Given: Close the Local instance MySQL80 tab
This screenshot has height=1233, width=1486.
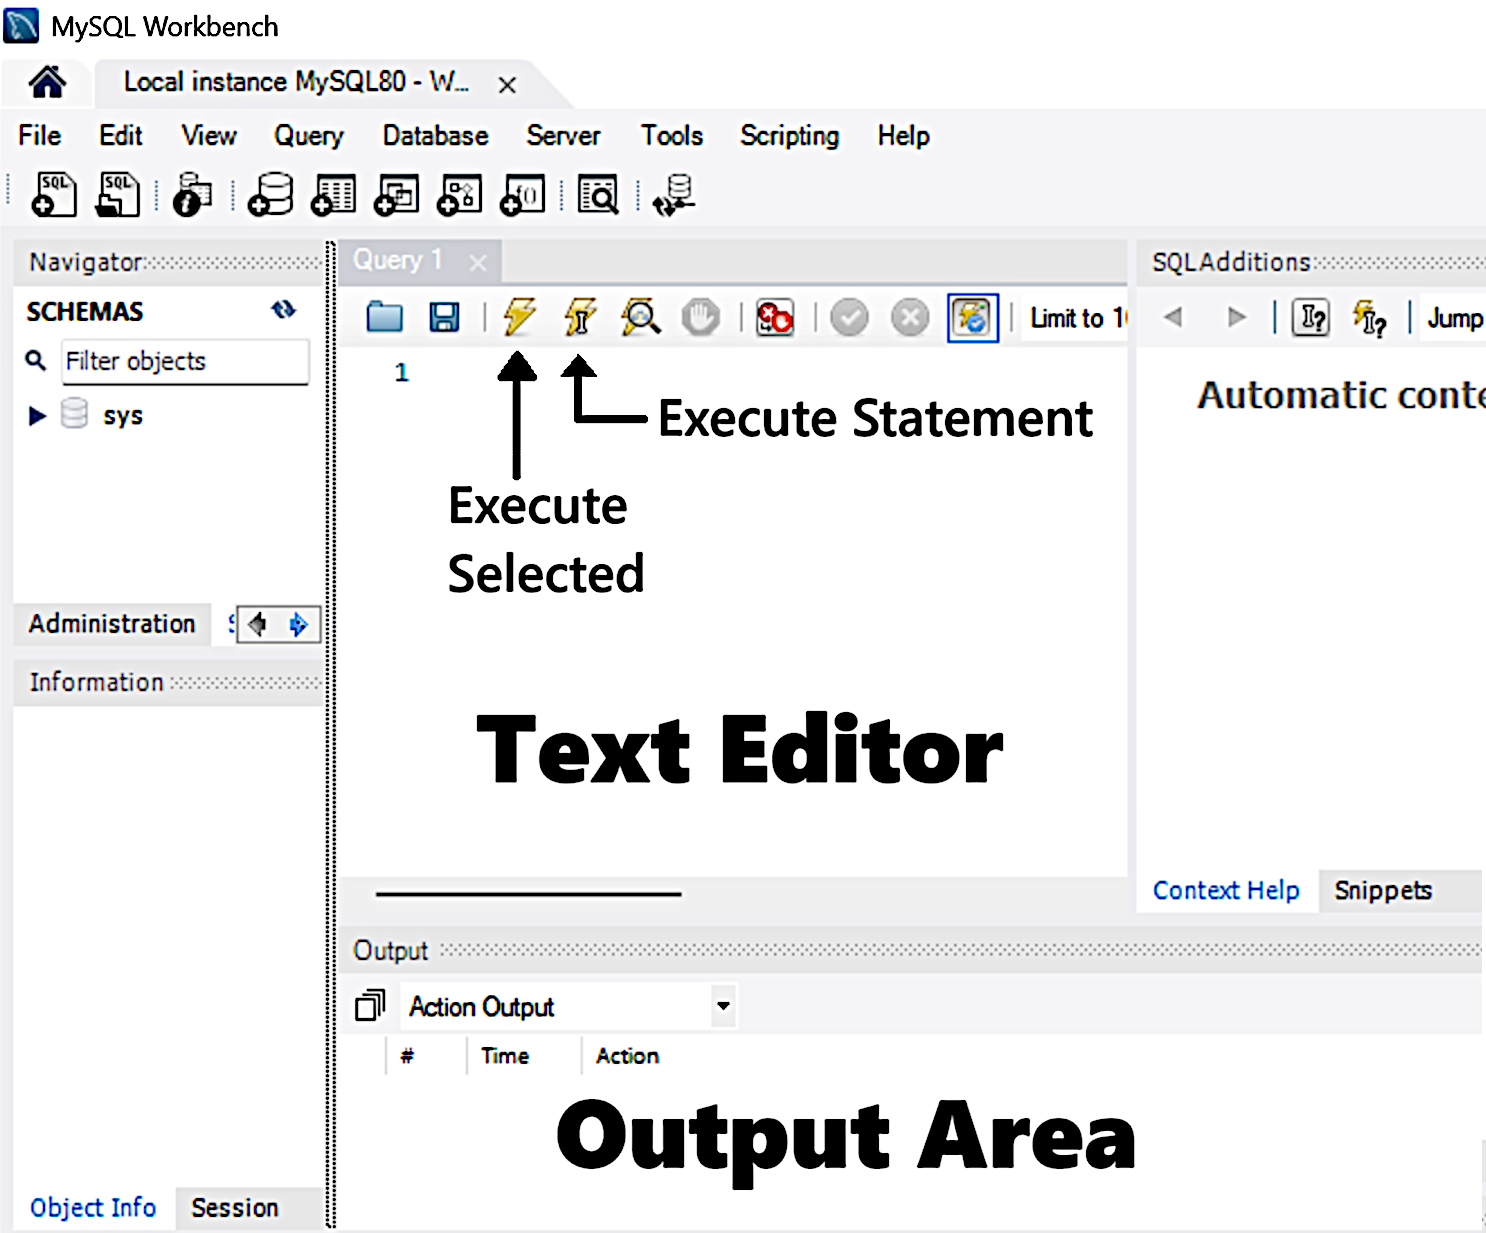Looking at the screenshot, I should click(x=507, y=85).
